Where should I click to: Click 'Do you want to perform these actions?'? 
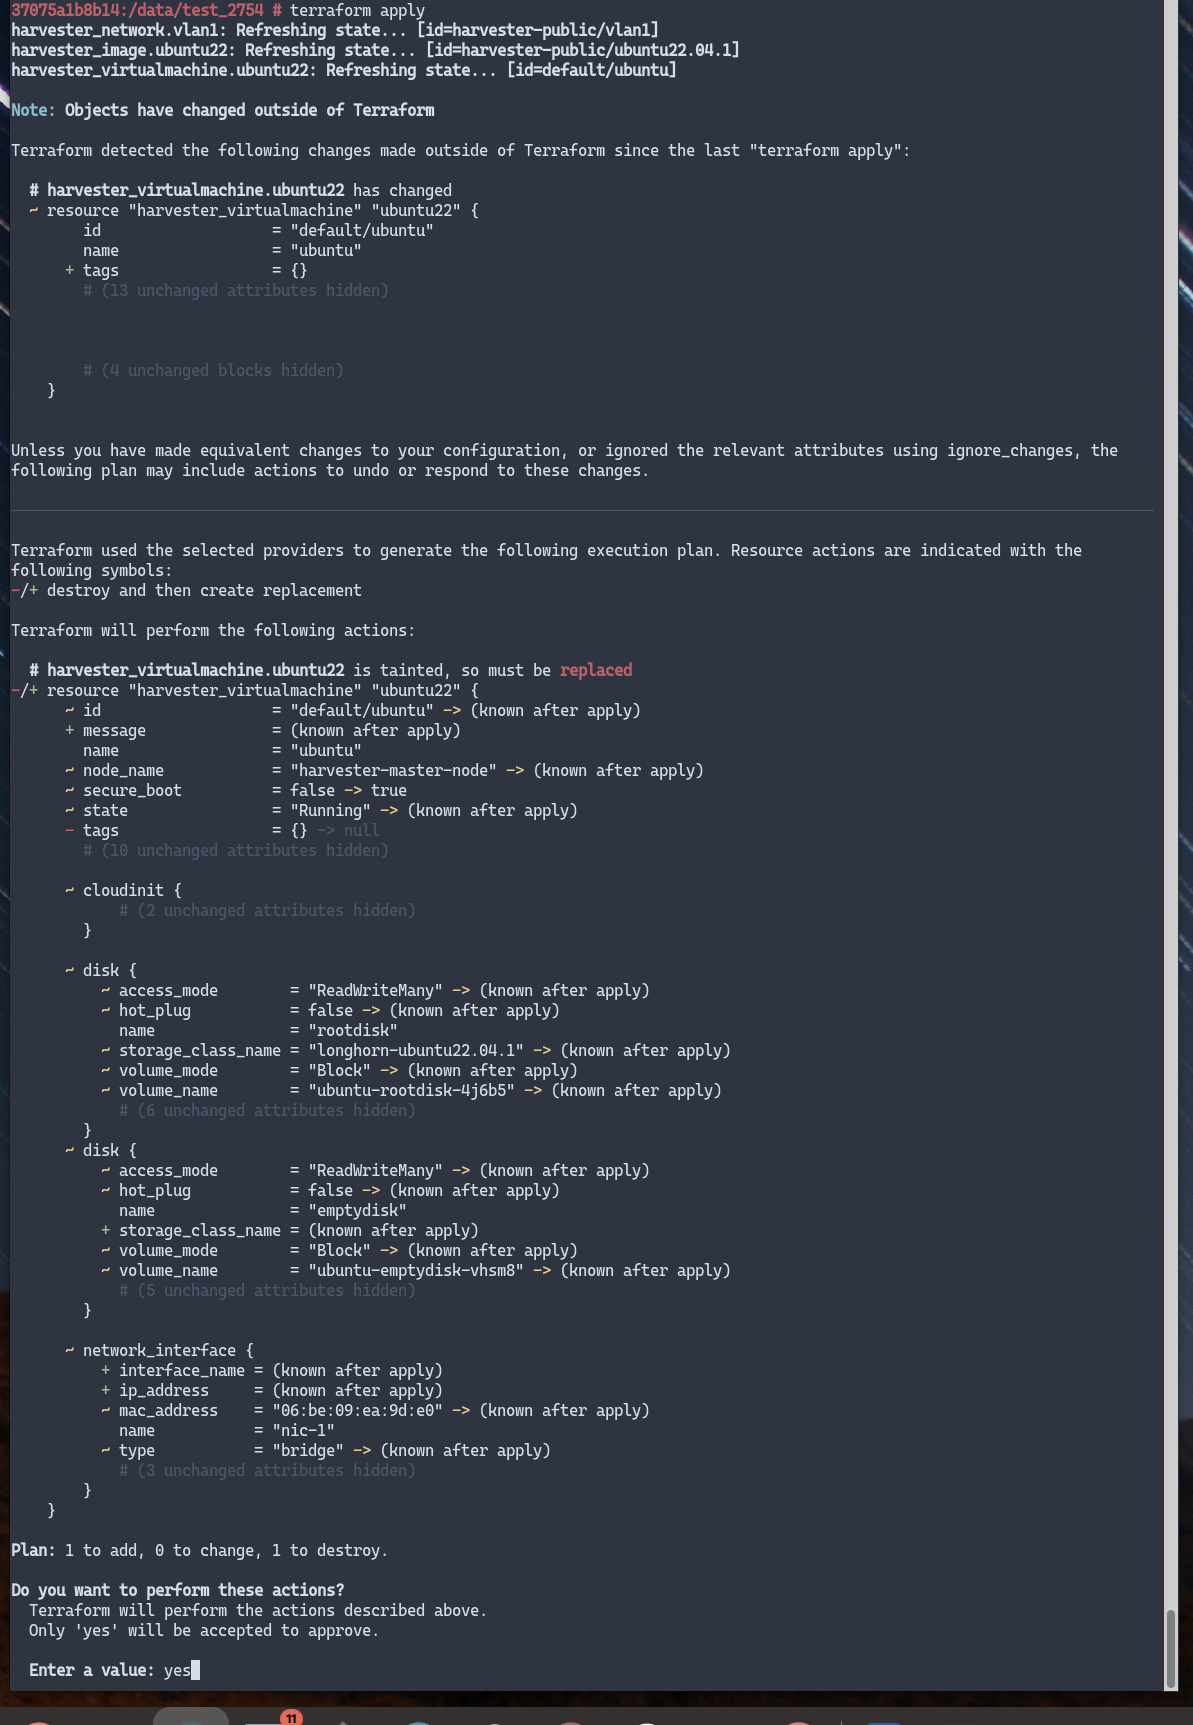[x=177, y=1590]
